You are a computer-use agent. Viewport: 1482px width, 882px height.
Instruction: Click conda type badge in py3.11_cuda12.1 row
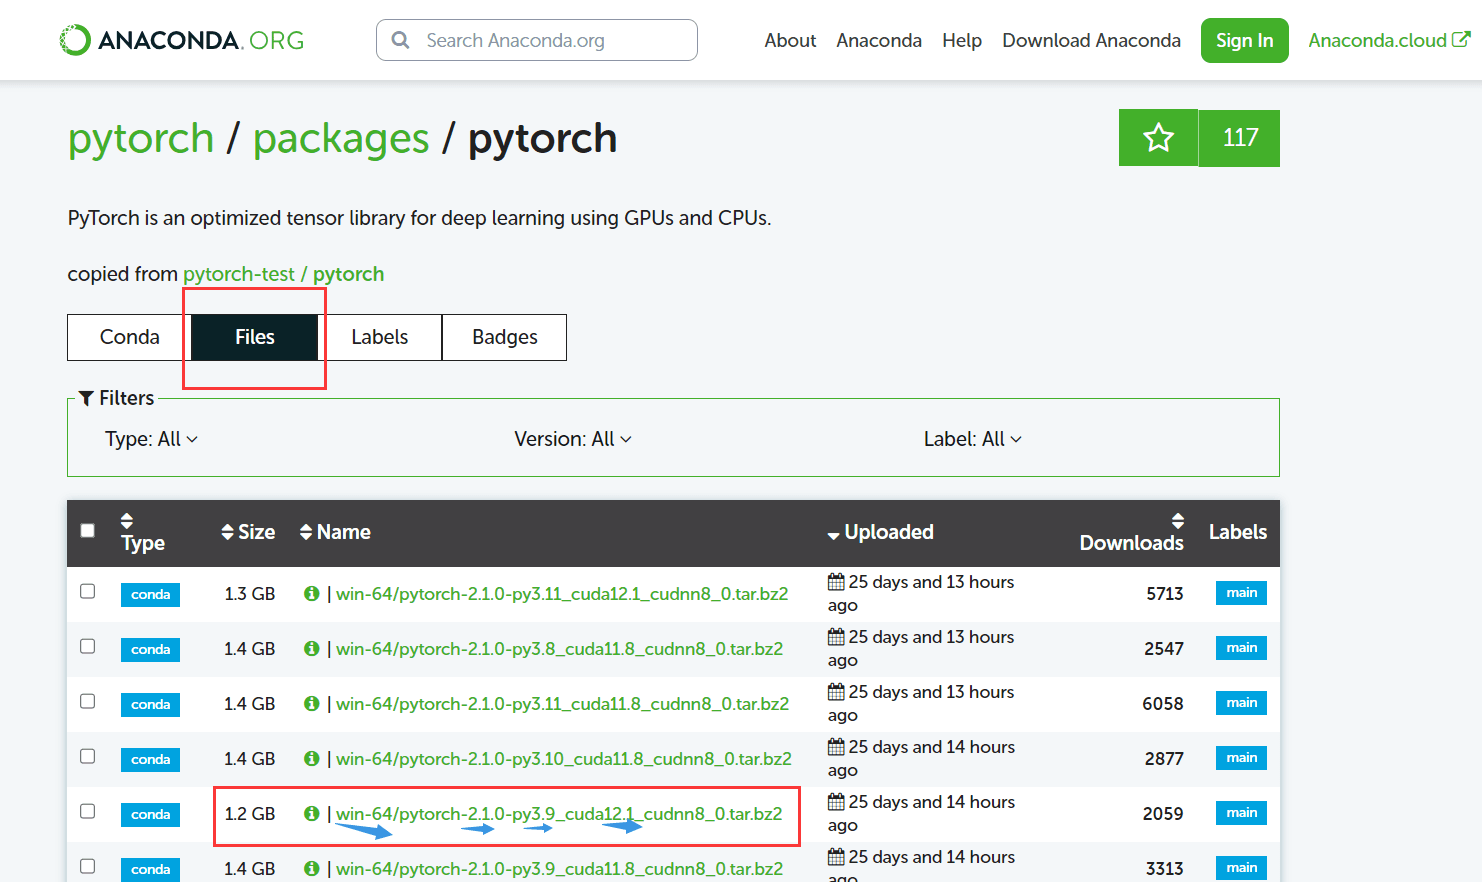point(150,594)
